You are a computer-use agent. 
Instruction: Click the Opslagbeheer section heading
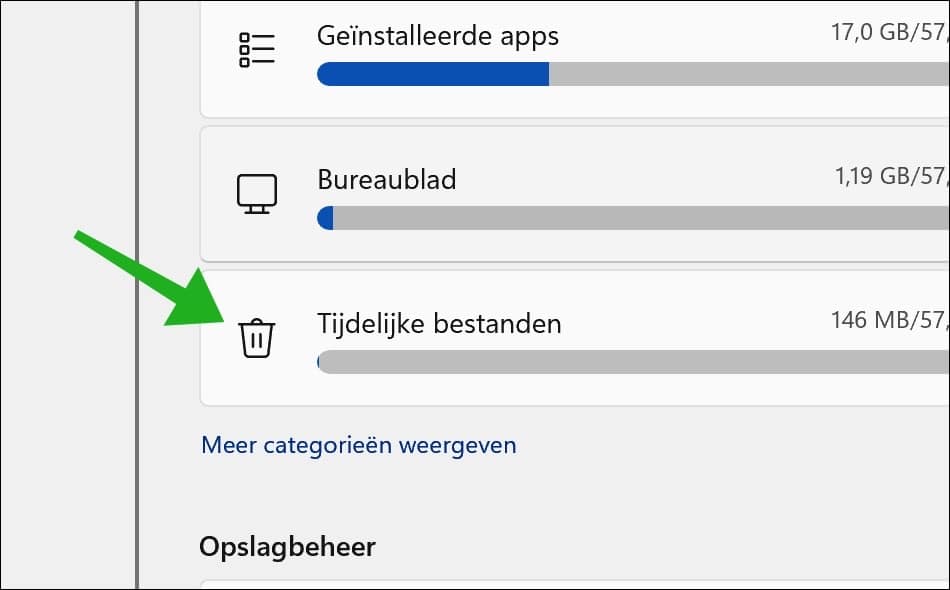point(287,547)
